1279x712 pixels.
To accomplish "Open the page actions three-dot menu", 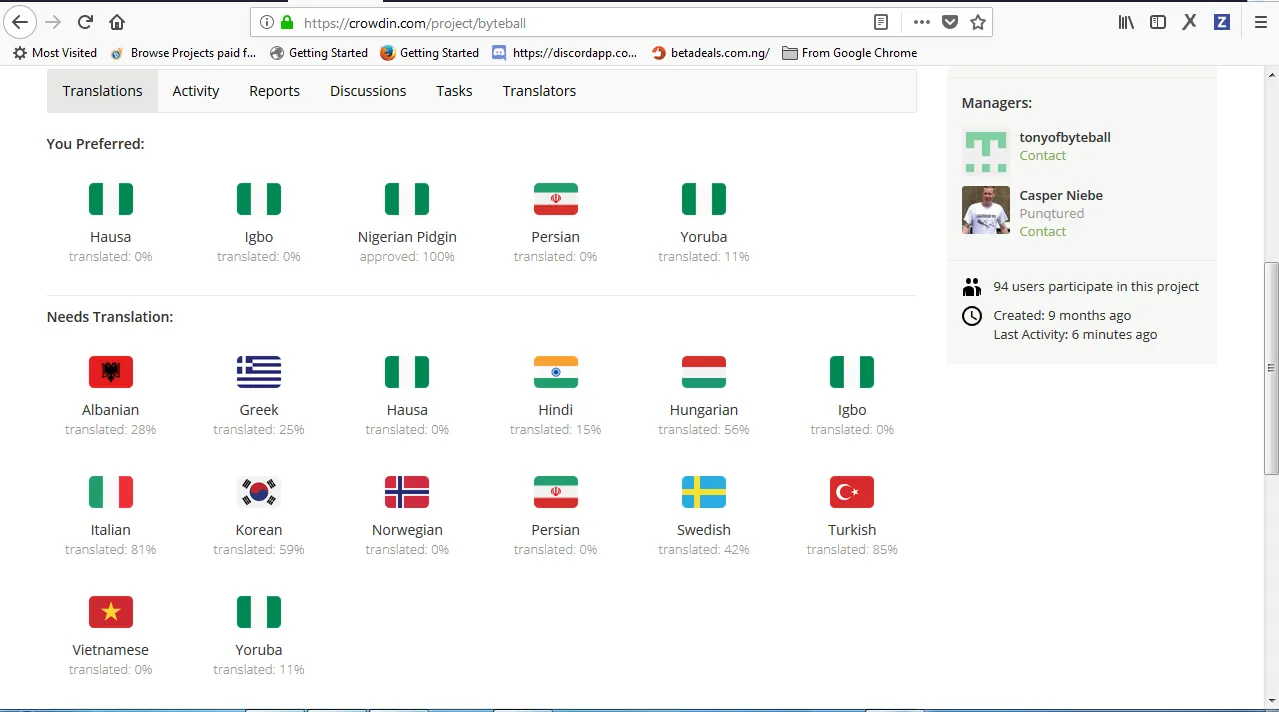I will (922, 22).
